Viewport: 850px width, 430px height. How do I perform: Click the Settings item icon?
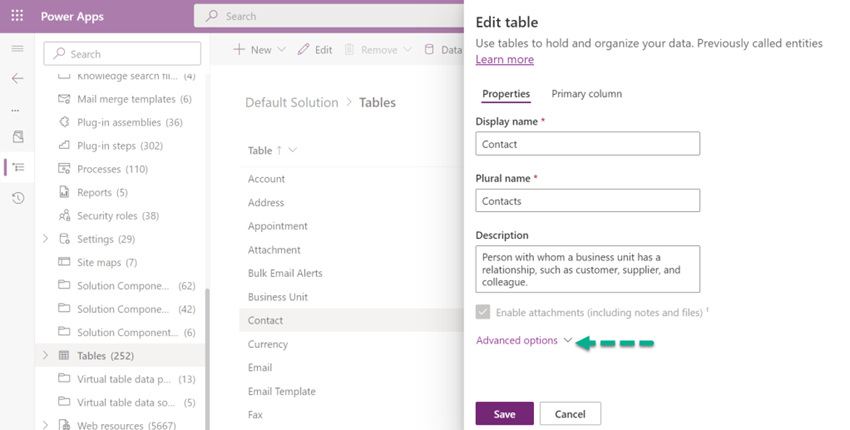pyautogui.click(x=64, y=239)
